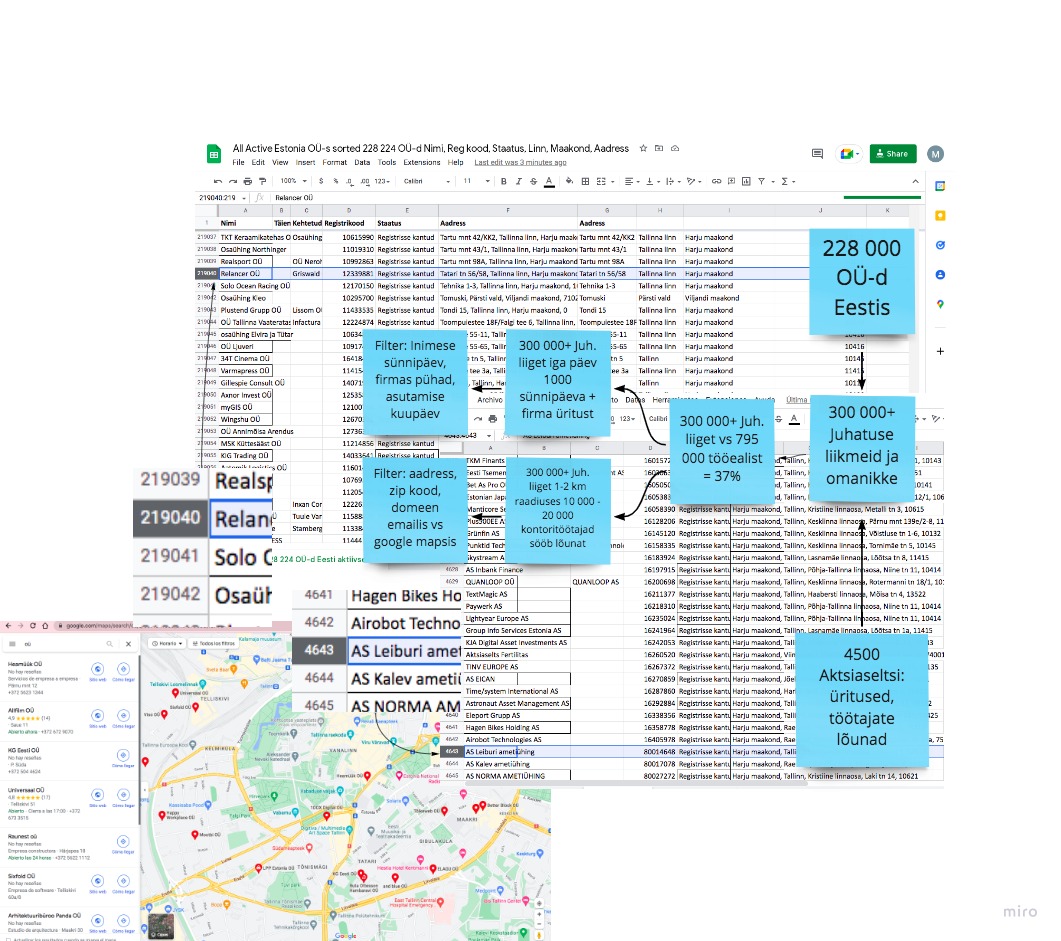
Task: Open the font size 11 dropdown
Action: 476,181
